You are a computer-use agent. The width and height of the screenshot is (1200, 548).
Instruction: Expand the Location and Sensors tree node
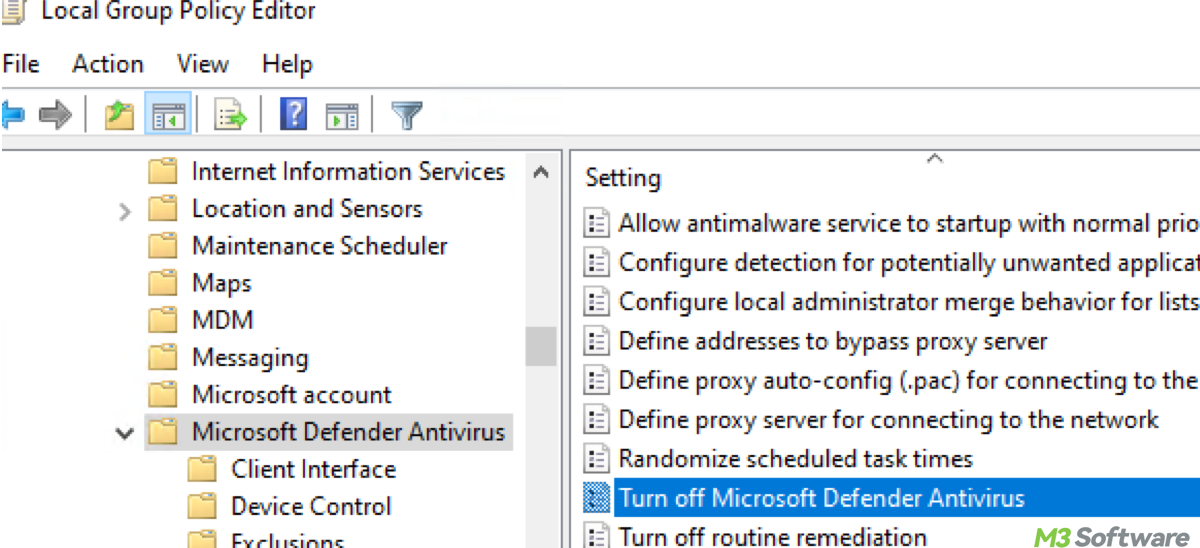[125, 211]
